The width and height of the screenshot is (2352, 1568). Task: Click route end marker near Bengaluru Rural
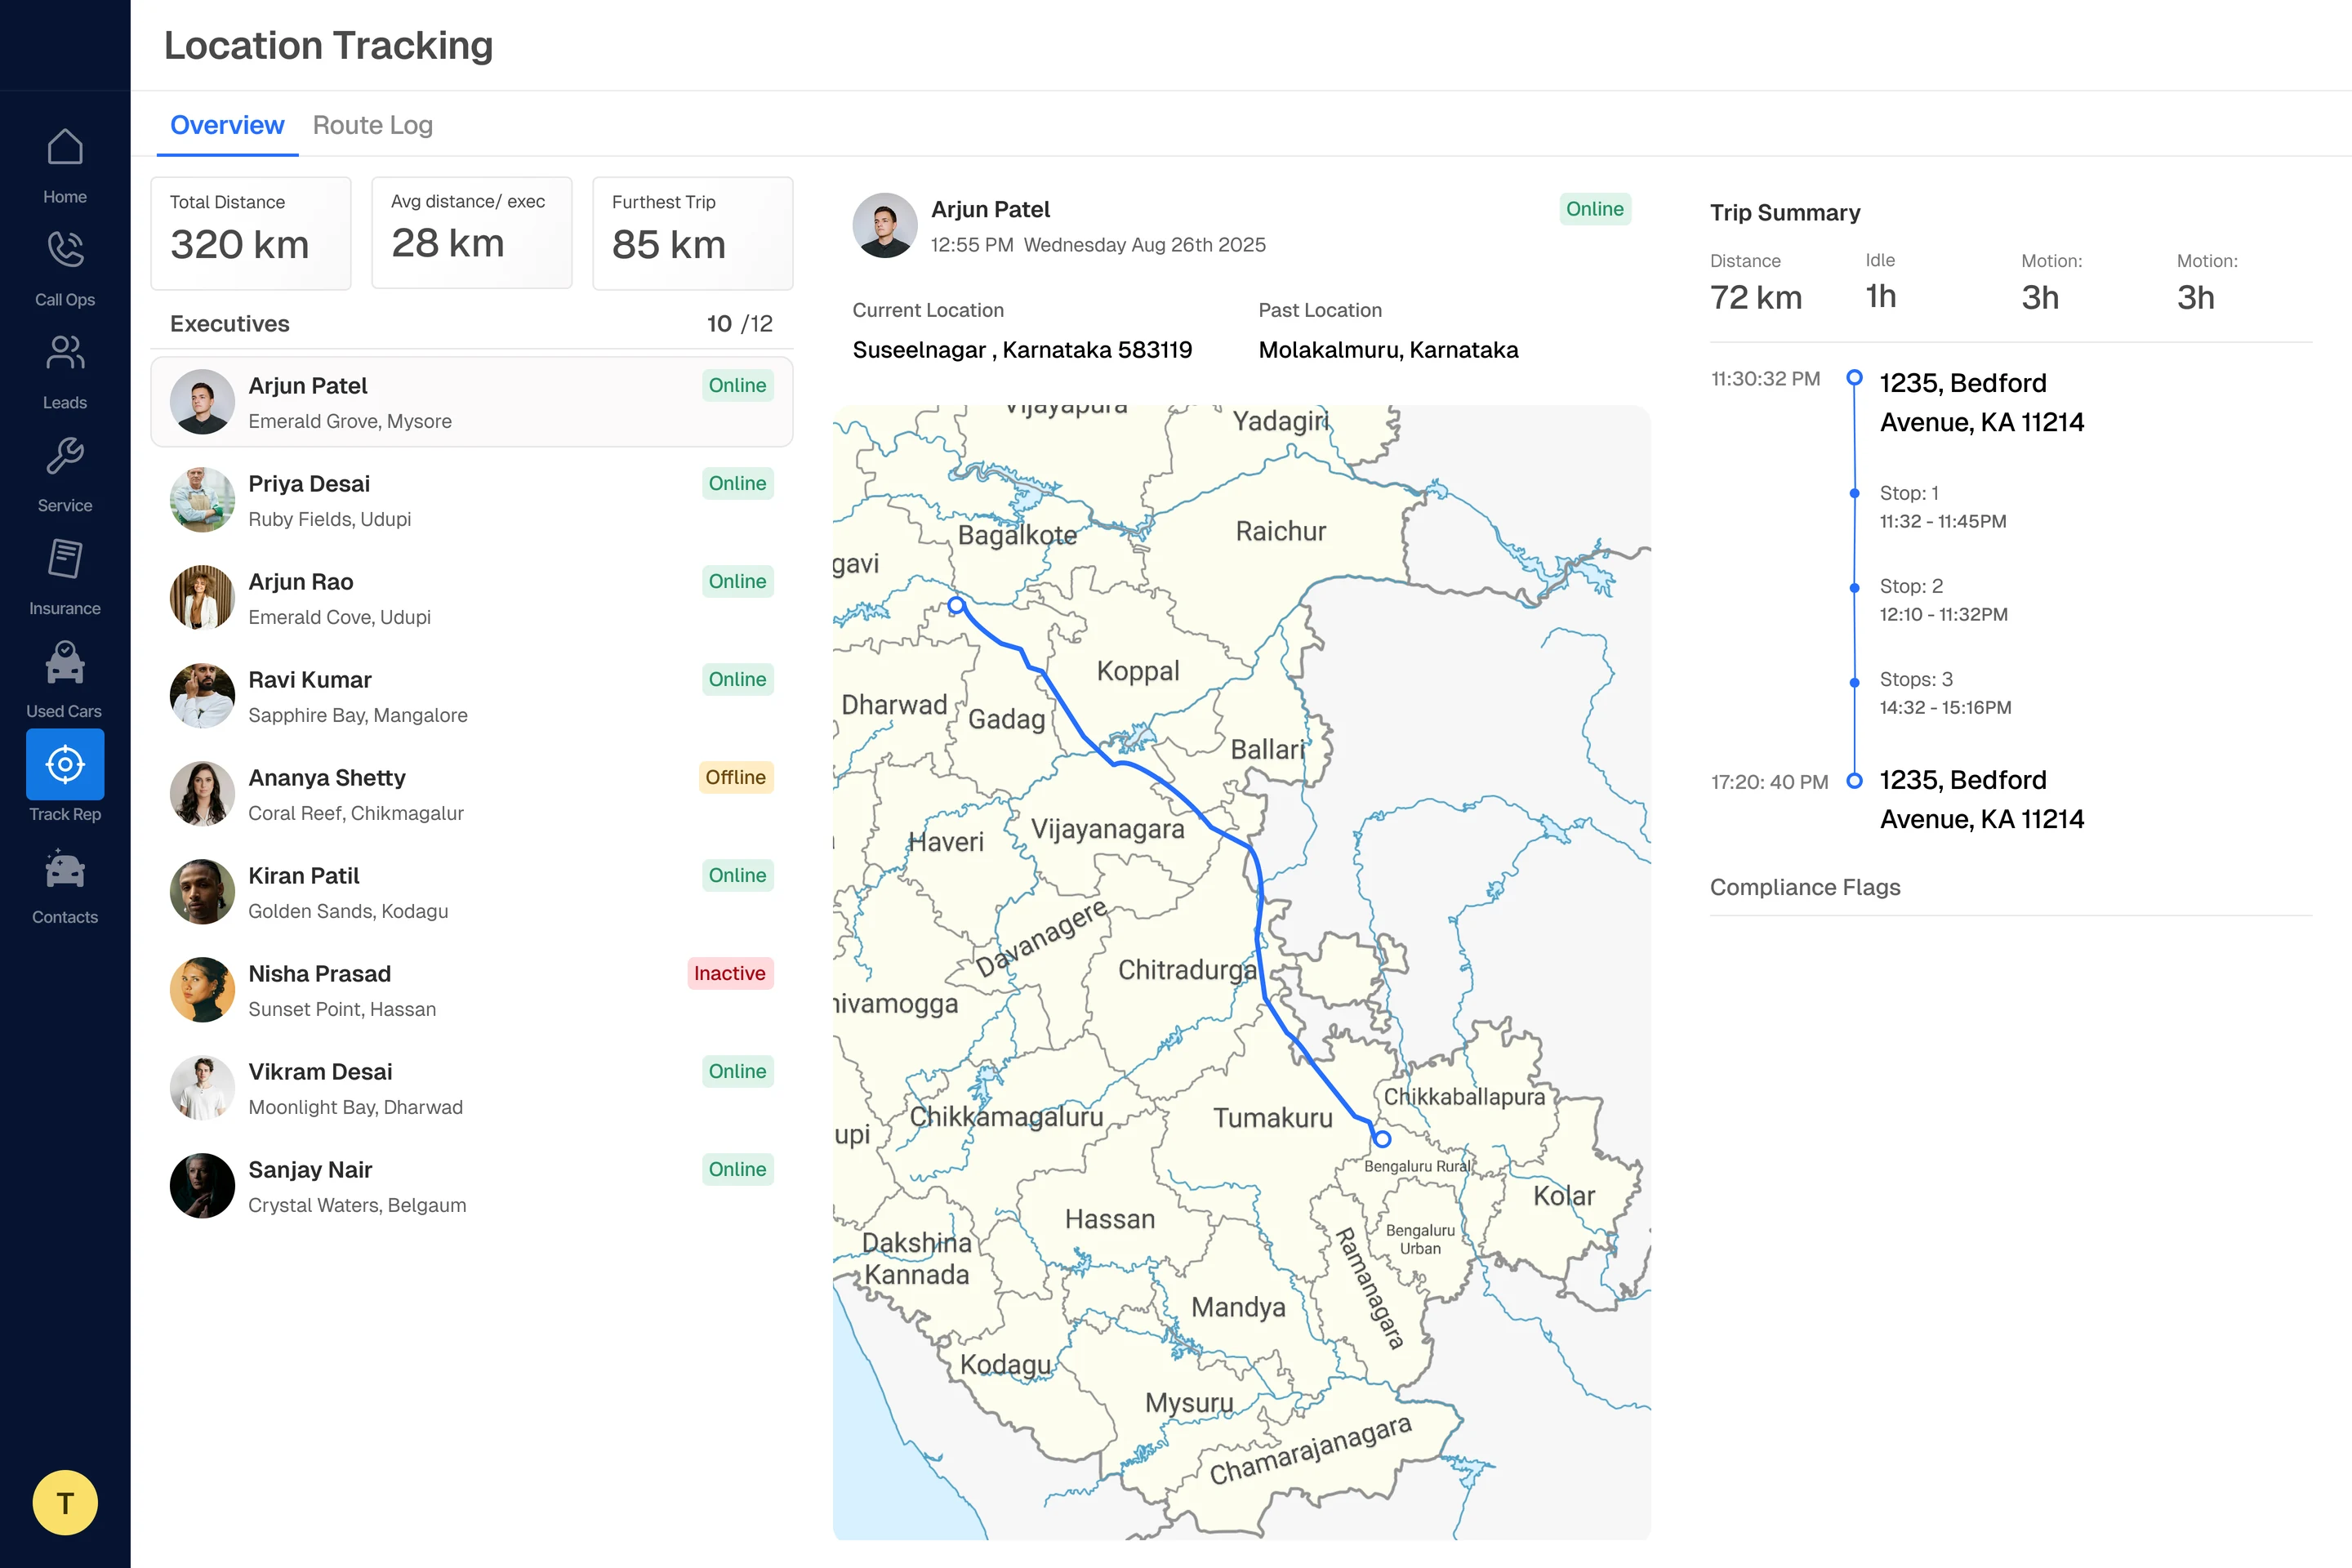click(1382, 1138)
